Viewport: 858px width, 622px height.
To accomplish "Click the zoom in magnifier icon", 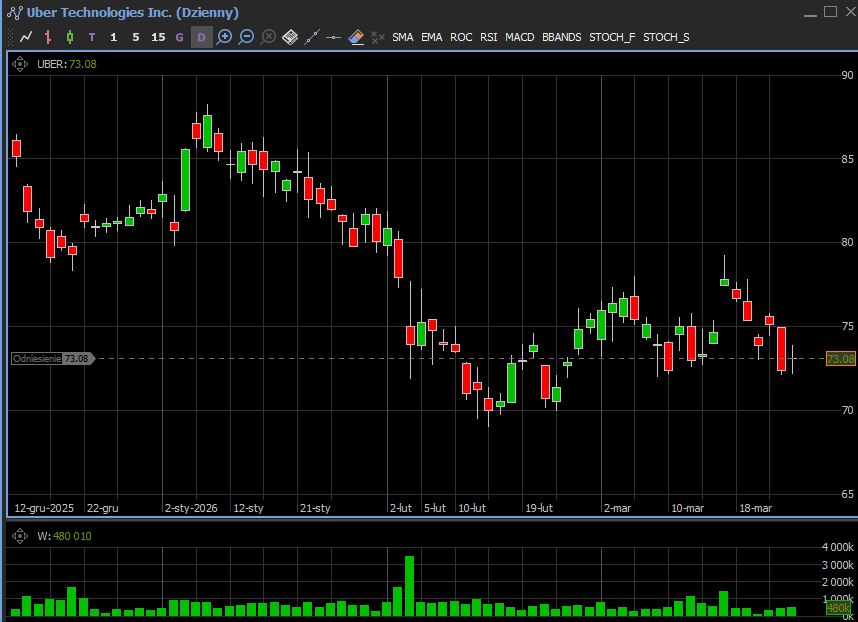I will [x=224, y=37].
